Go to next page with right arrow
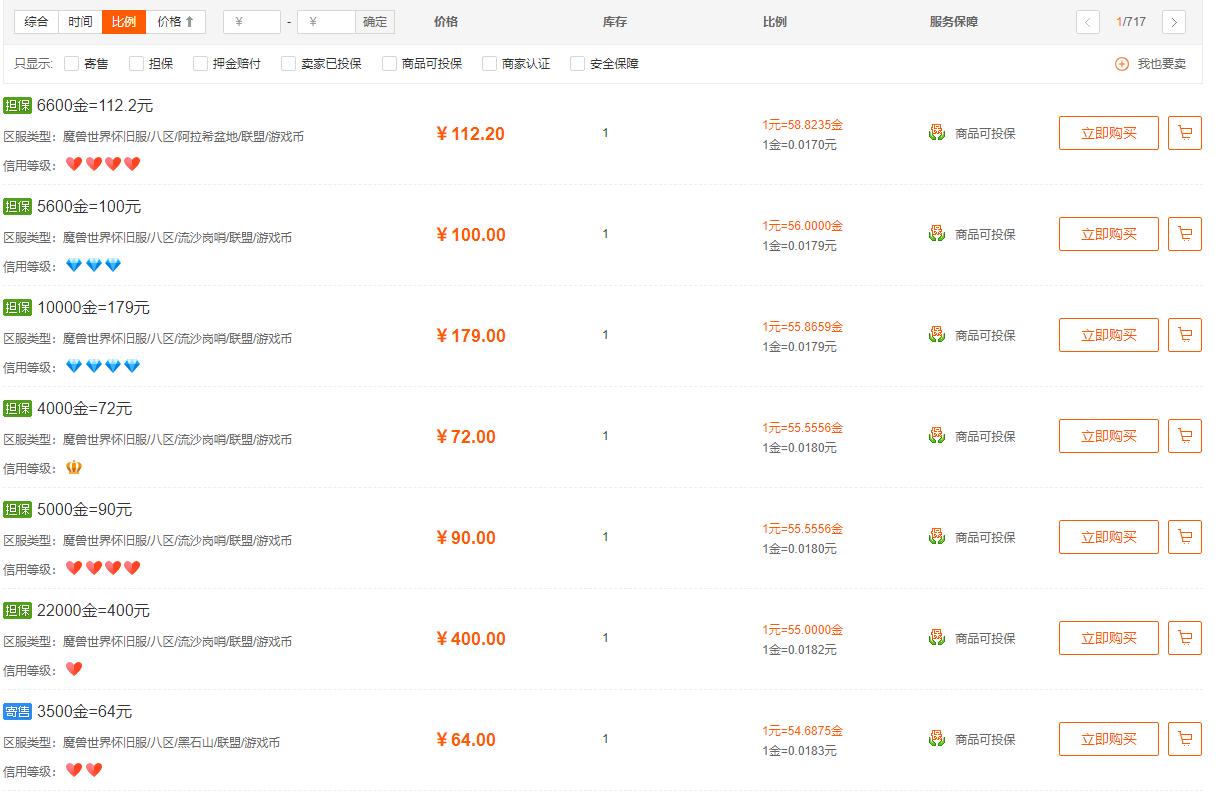This screenshot has height=798, width=1219. click(x=1174, y=22)
